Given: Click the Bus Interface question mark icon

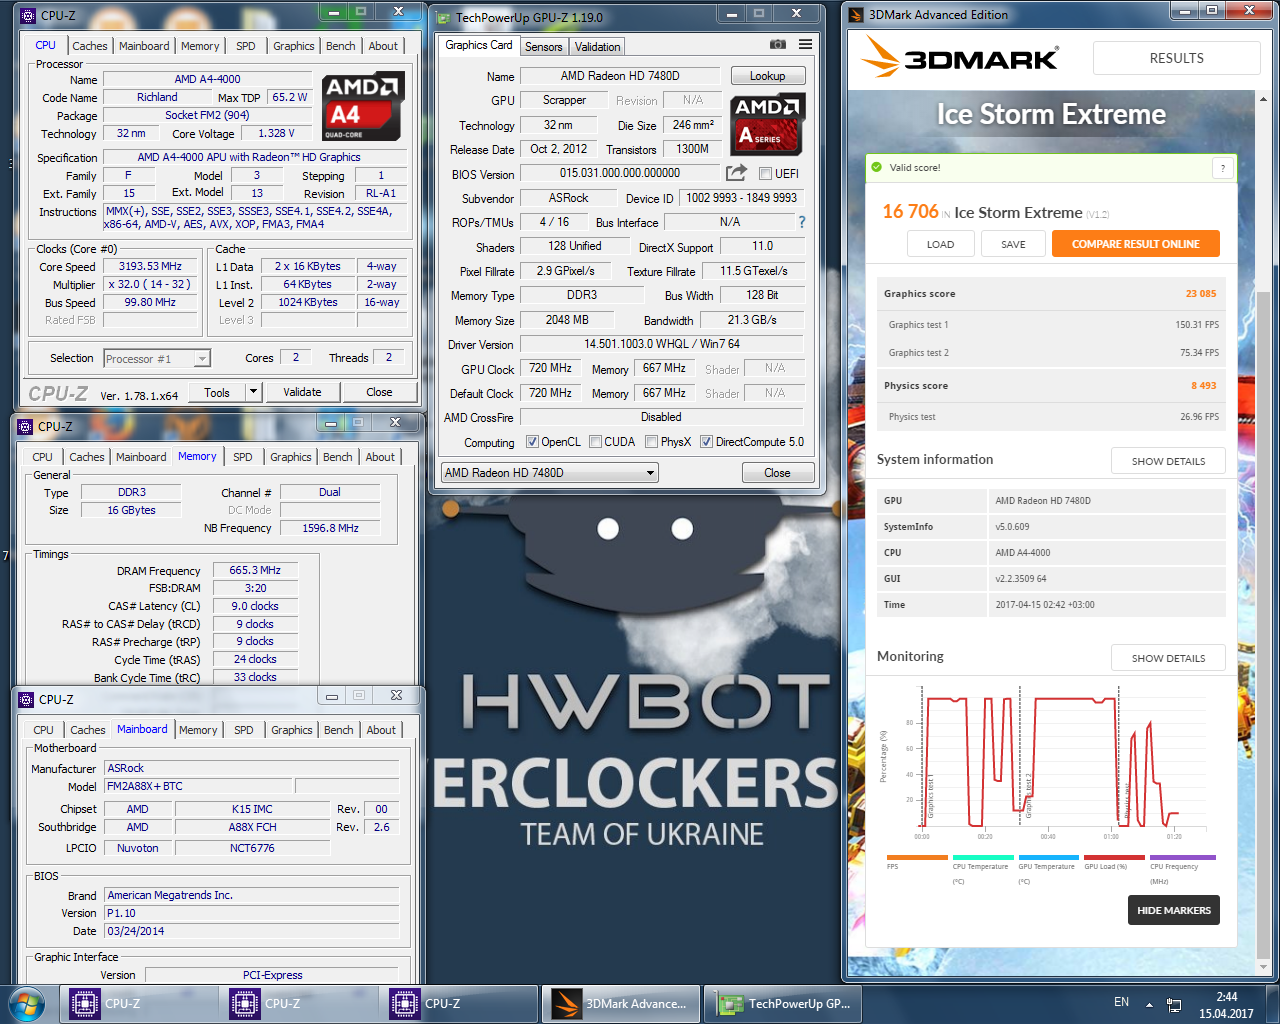Looking at the screenshot, I should (801, 222).
